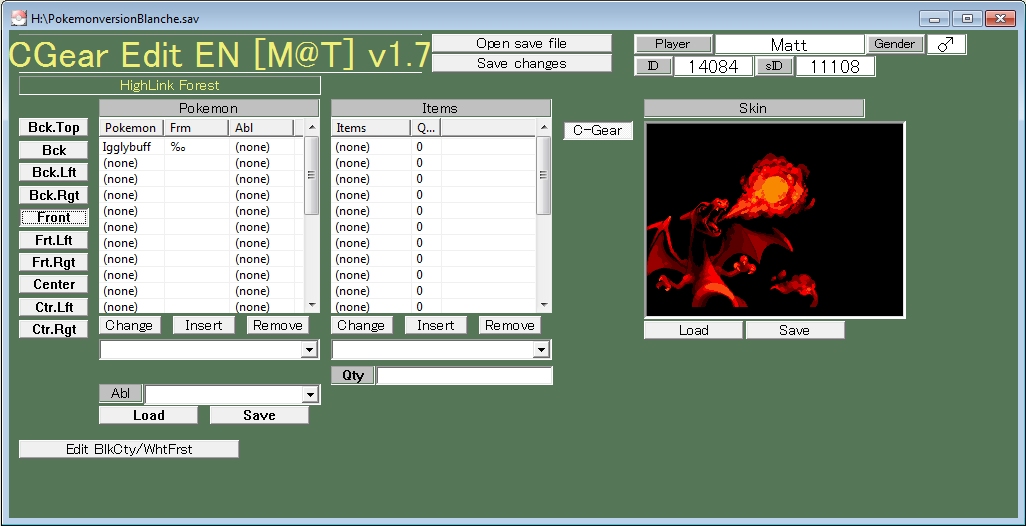Click the Abl column header
Screen dimensions: 1026x526
tap(261, 128)
